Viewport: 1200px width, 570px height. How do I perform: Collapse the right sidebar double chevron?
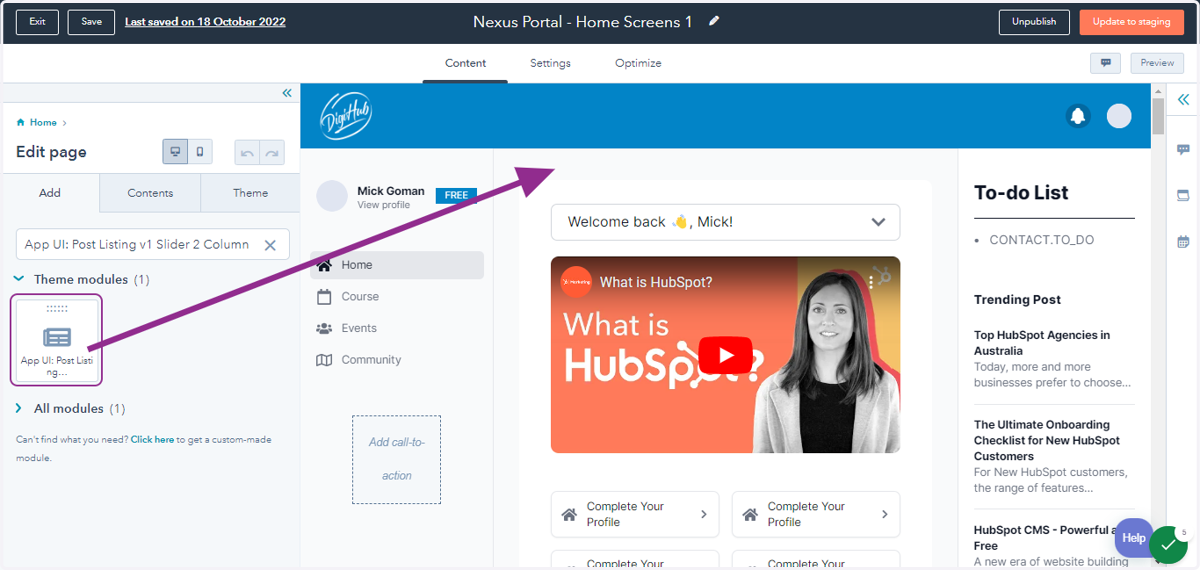click(1183, 100)
